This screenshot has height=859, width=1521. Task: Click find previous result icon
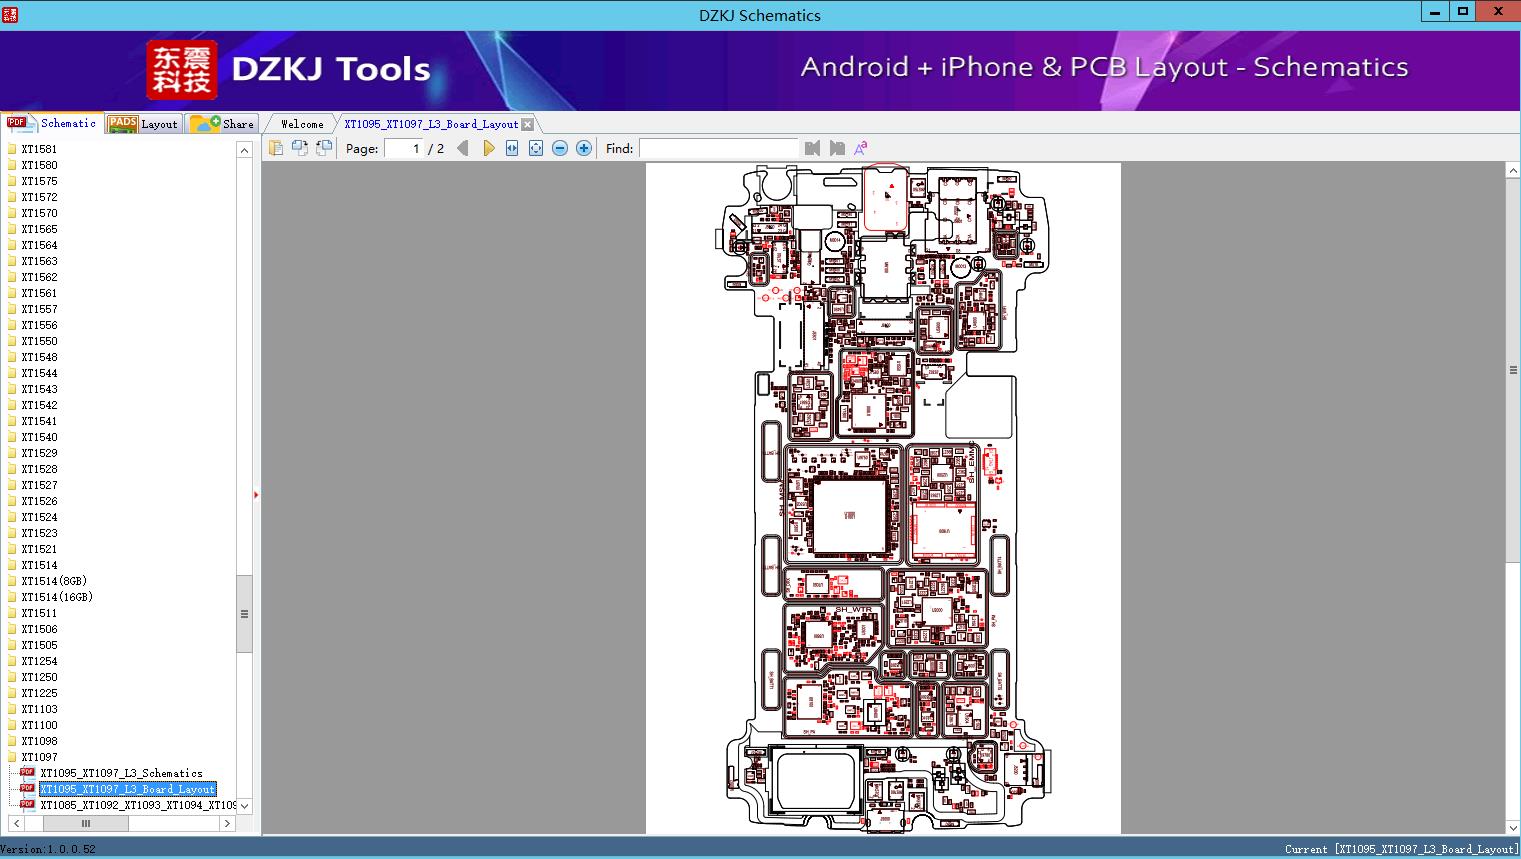tap(812, 148)
